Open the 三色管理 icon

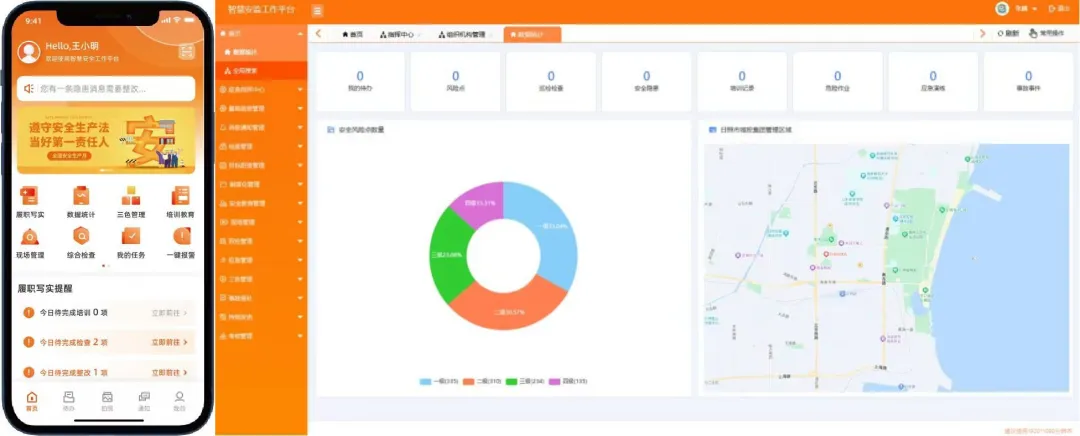[131, 197]
